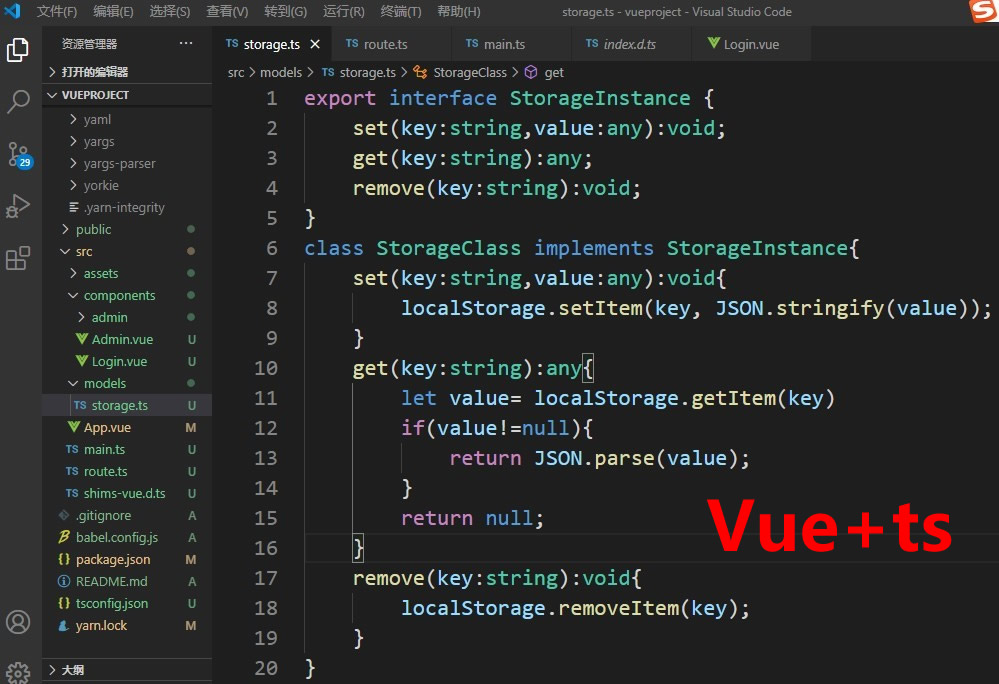Open the Run and Debug view
This screenshot has width=999, height=684.
[18, 206]
